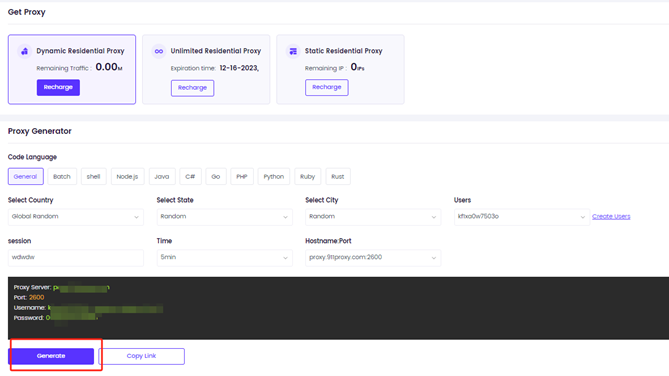
Task: Expand the Users dropdown
Action: coord(522,217)
